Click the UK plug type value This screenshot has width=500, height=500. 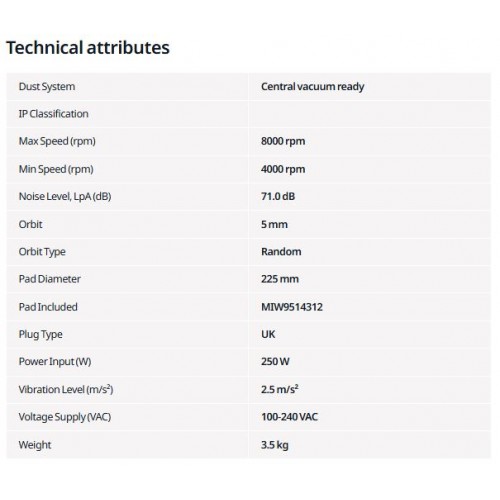pos(268,334)
